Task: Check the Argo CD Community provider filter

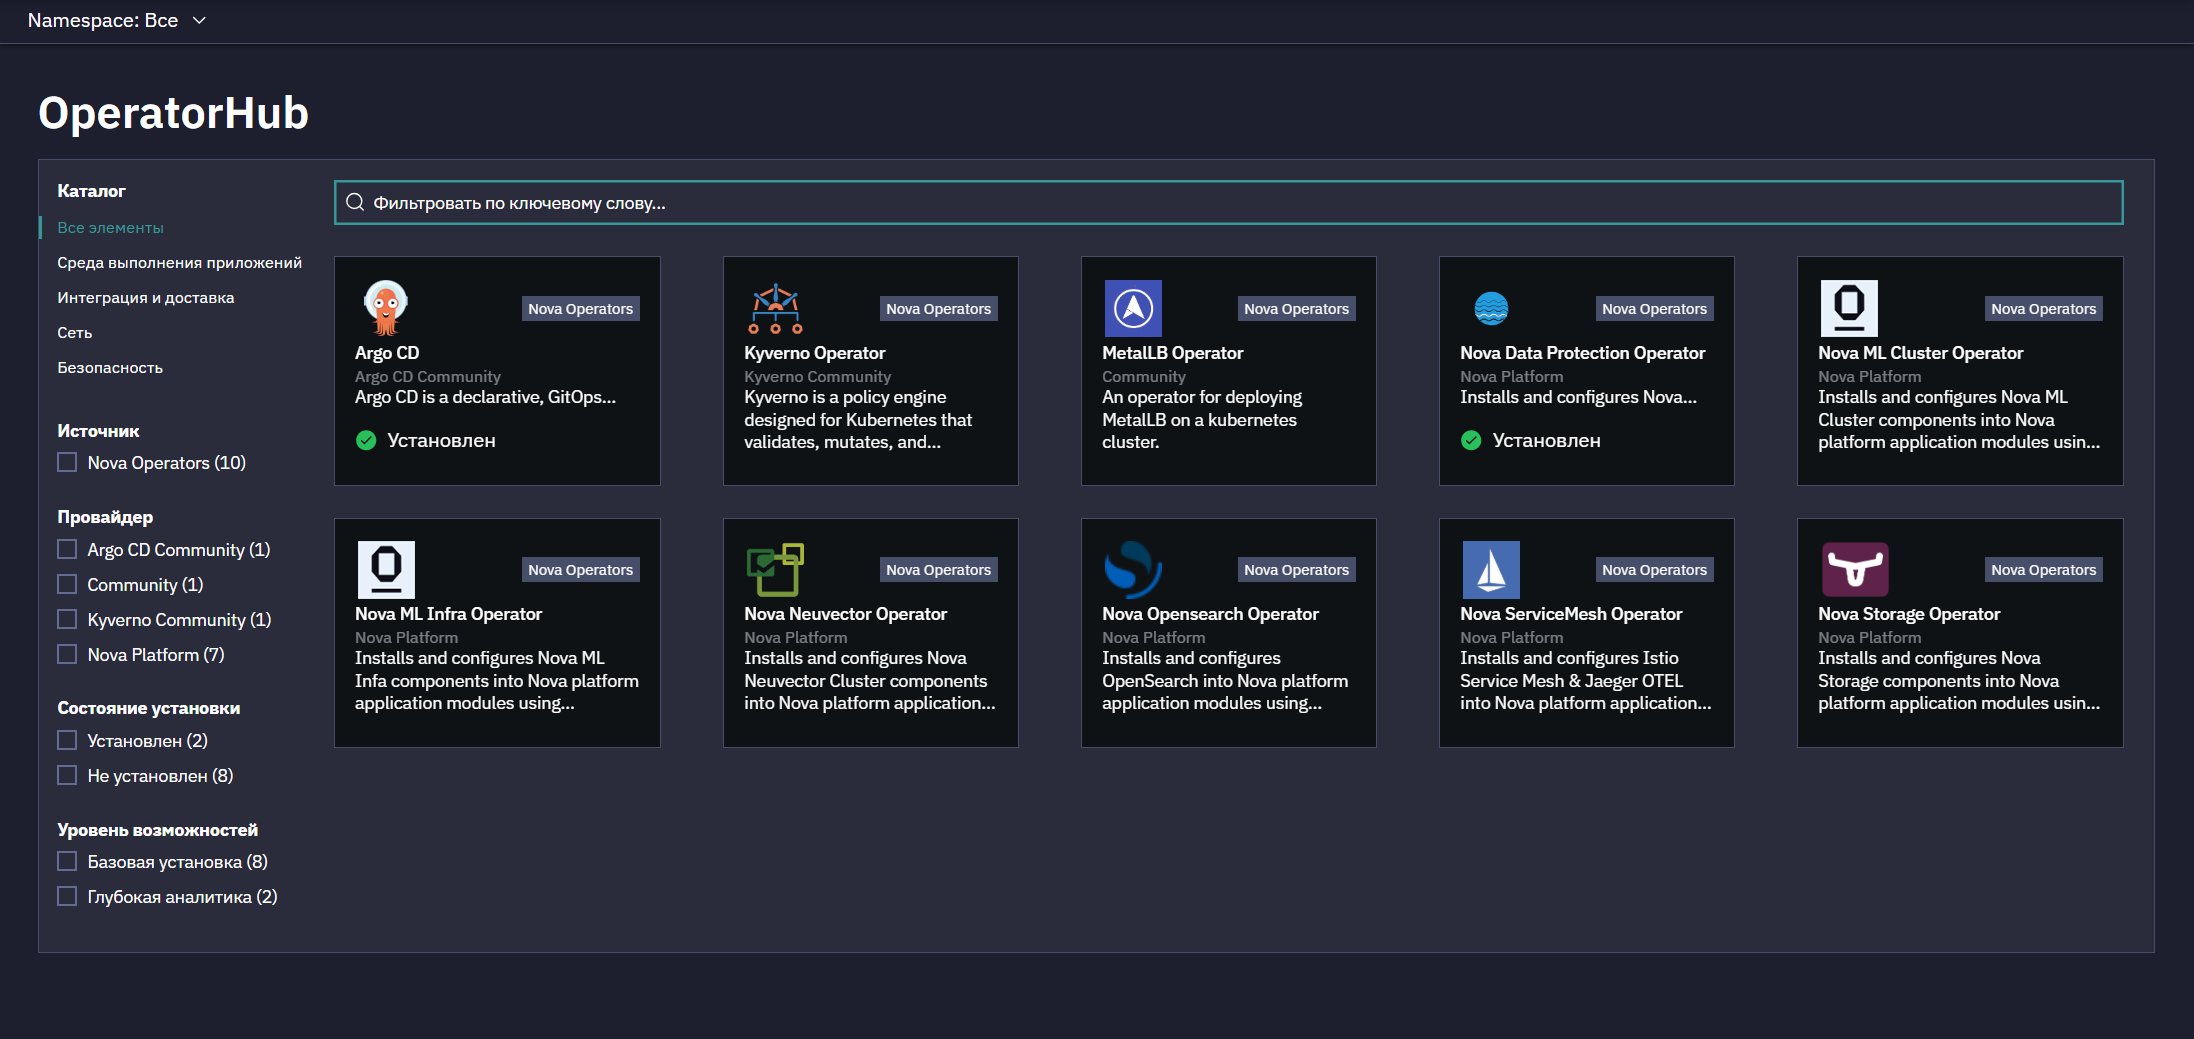Action: point(67,549)
